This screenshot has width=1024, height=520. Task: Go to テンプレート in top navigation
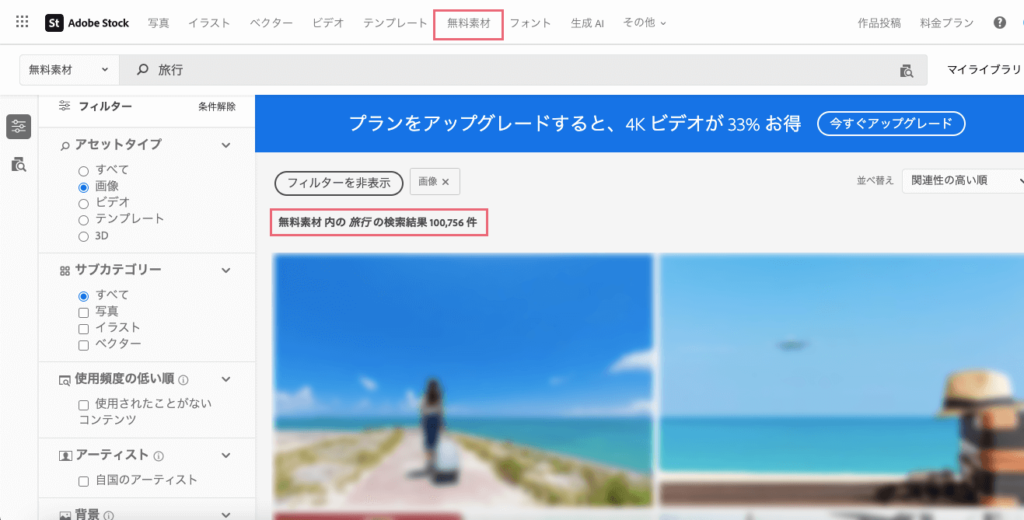click(x=395, y=23)
